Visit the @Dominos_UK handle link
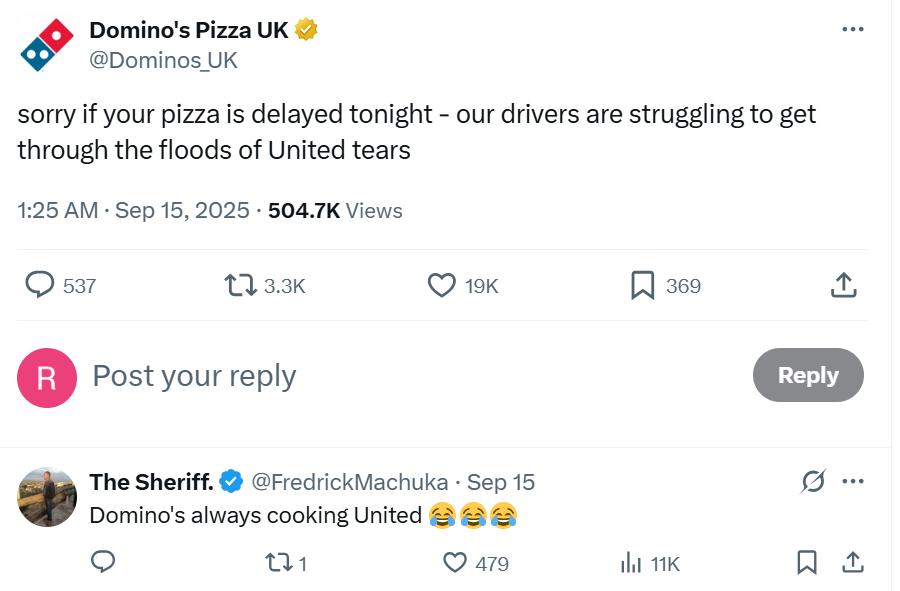 [x=163, y=60]
